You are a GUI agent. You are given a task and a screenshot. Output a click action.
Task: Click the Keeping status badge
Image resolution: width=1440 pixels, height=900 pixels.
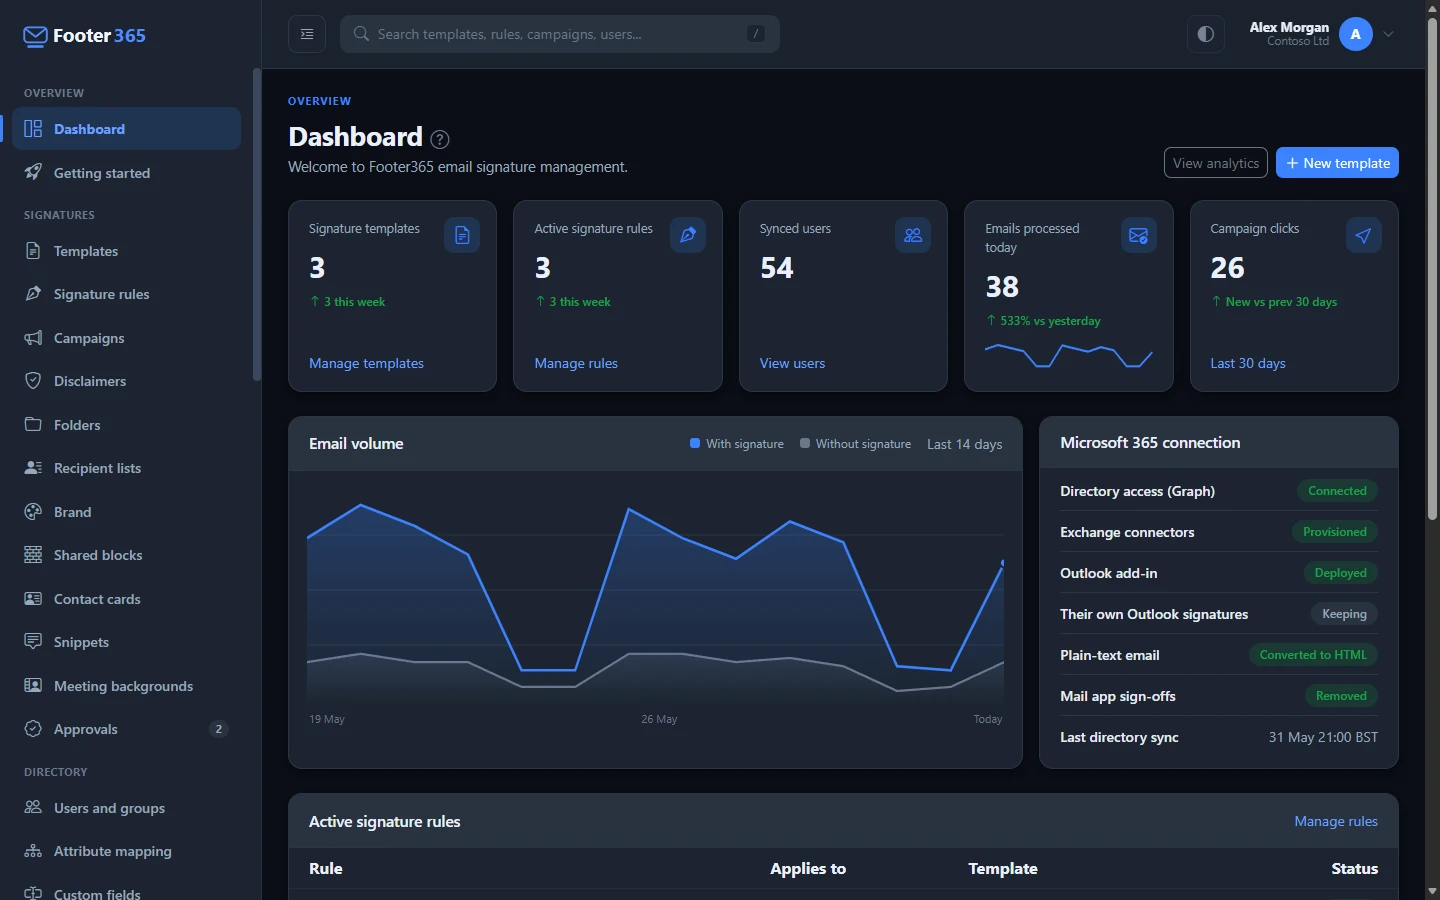(1344, 614)
